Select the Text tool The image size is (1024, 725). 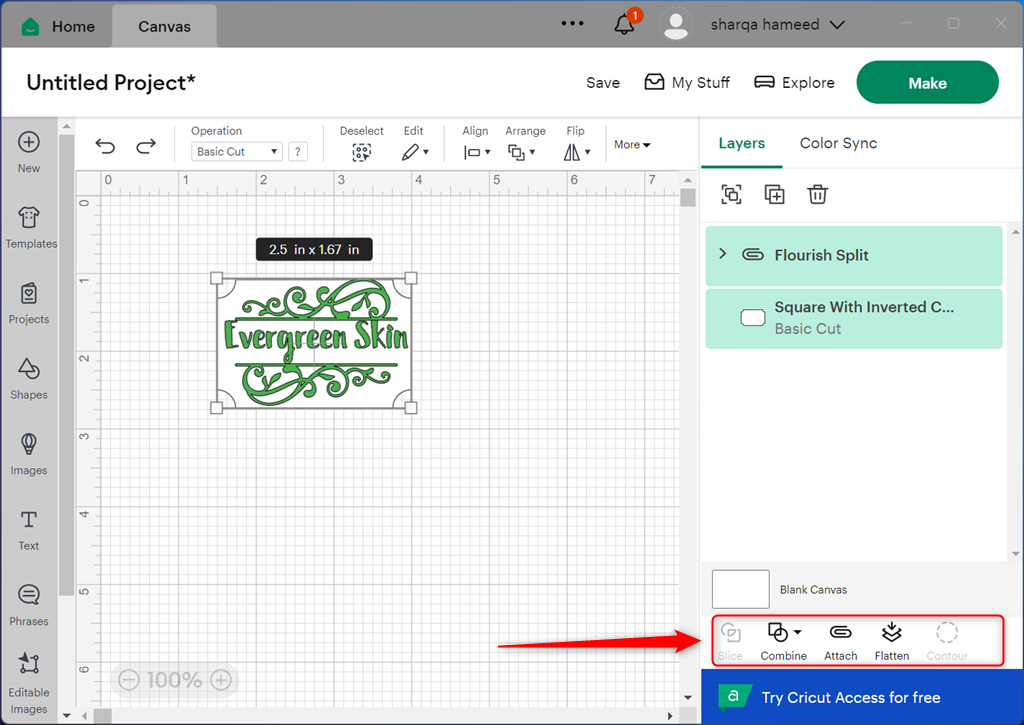(x=29, y=529)
